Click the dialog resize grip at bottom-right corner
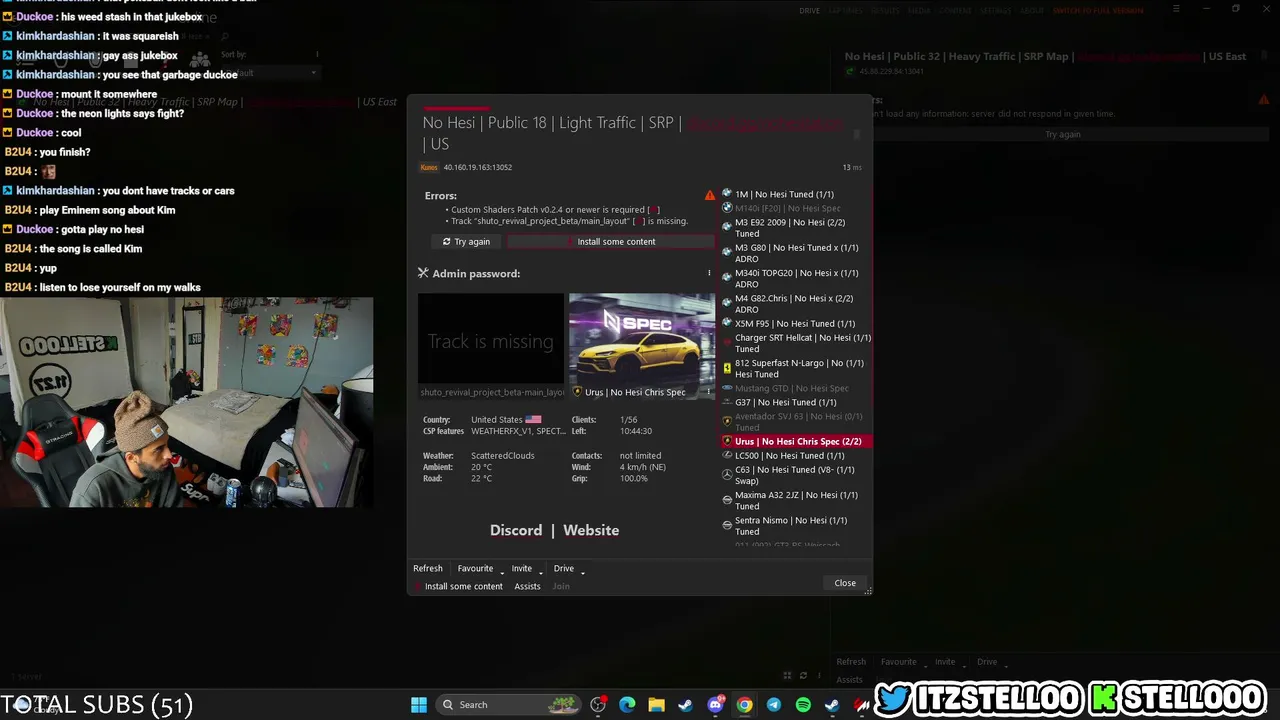Screen dimensions: 1280x720 pyautogui.click(x=868, y=591)
